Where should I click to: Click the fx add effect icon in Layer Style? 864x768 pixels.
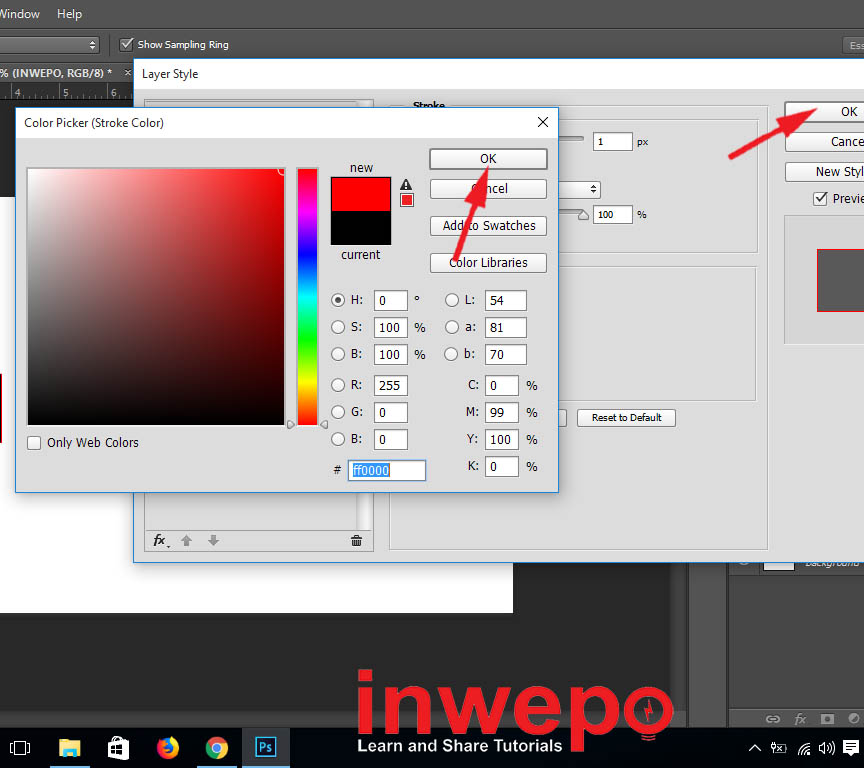click(160, 540)
